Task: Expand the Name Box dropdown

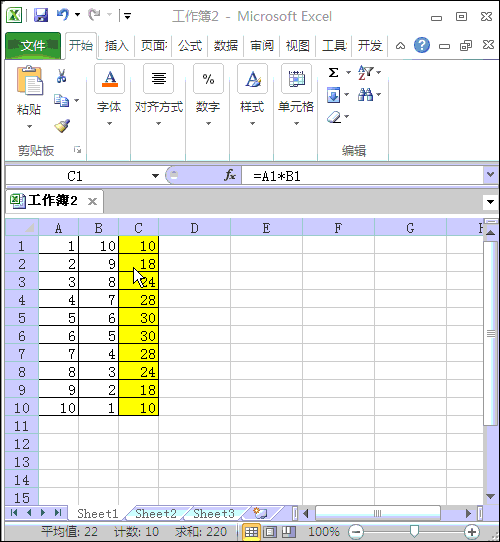Action: point(155,176)
